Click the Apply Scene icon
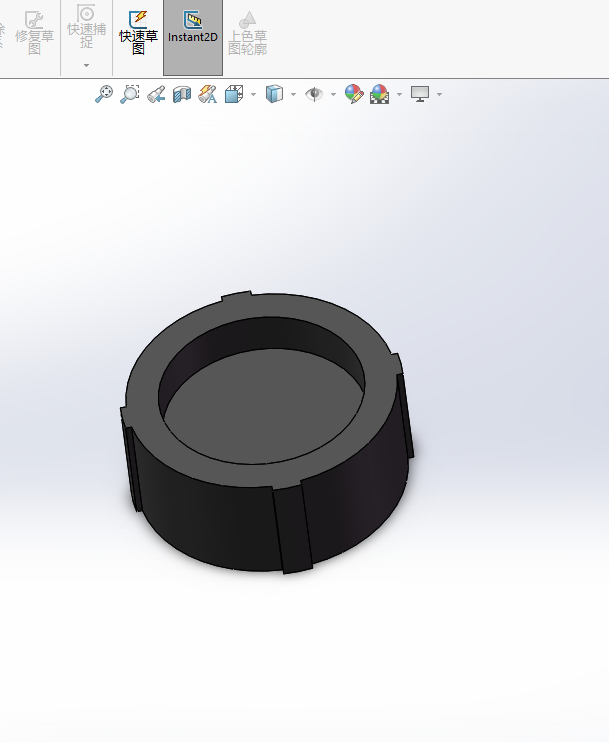 [380, 94]
